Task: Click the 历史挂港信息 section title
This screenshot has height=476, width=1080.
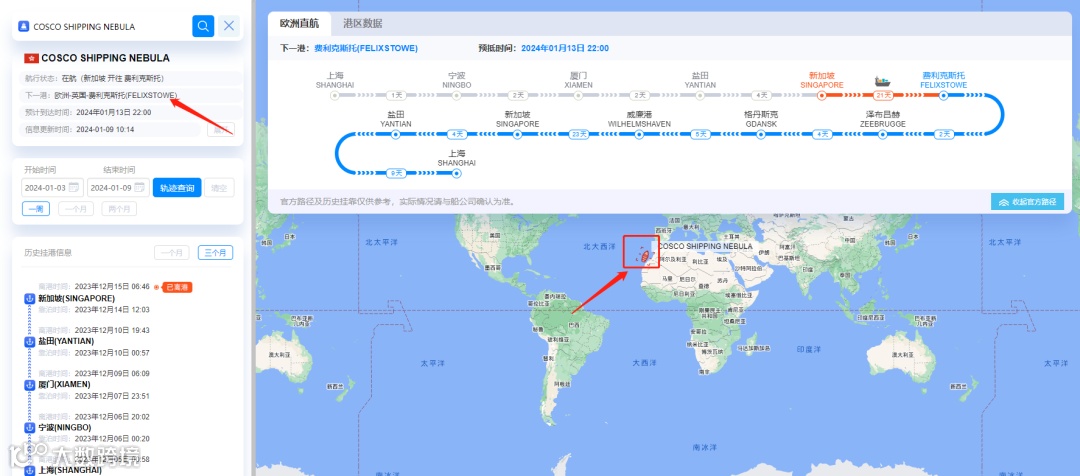Action: (48, 253)
